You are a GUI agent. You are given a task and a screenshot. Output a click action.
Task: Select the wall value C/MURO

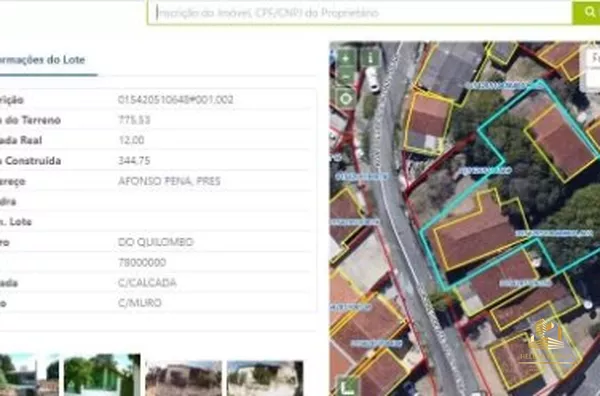point(140,303)
